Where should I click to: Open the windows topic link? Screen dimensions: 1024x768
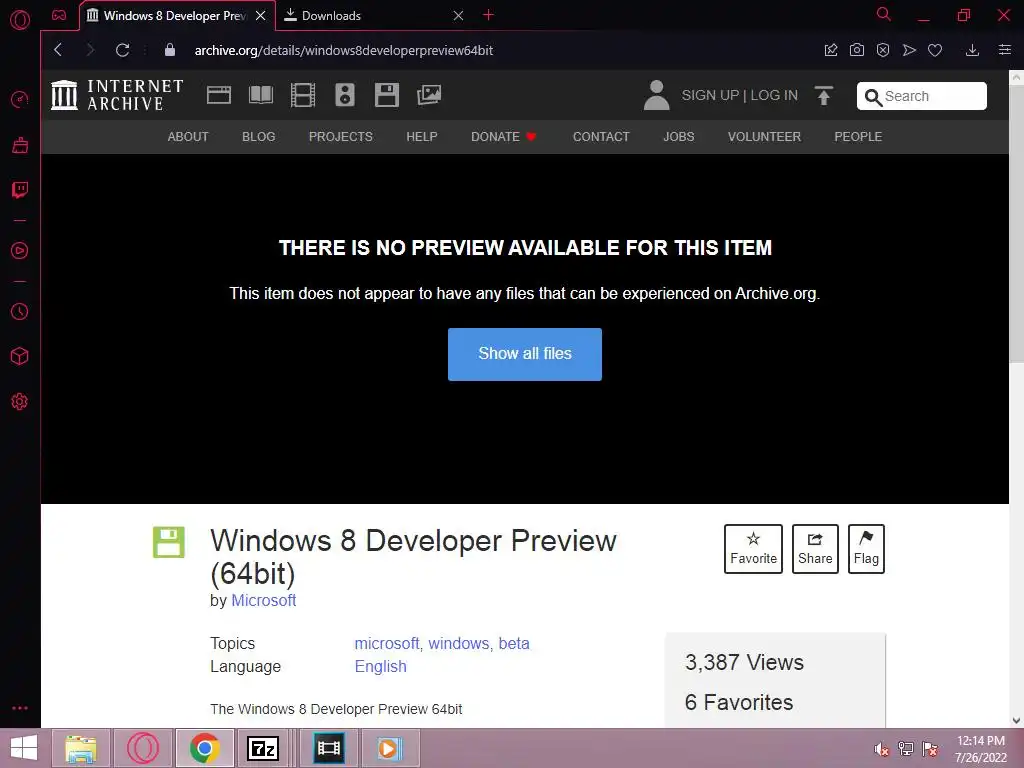(460, 643)
